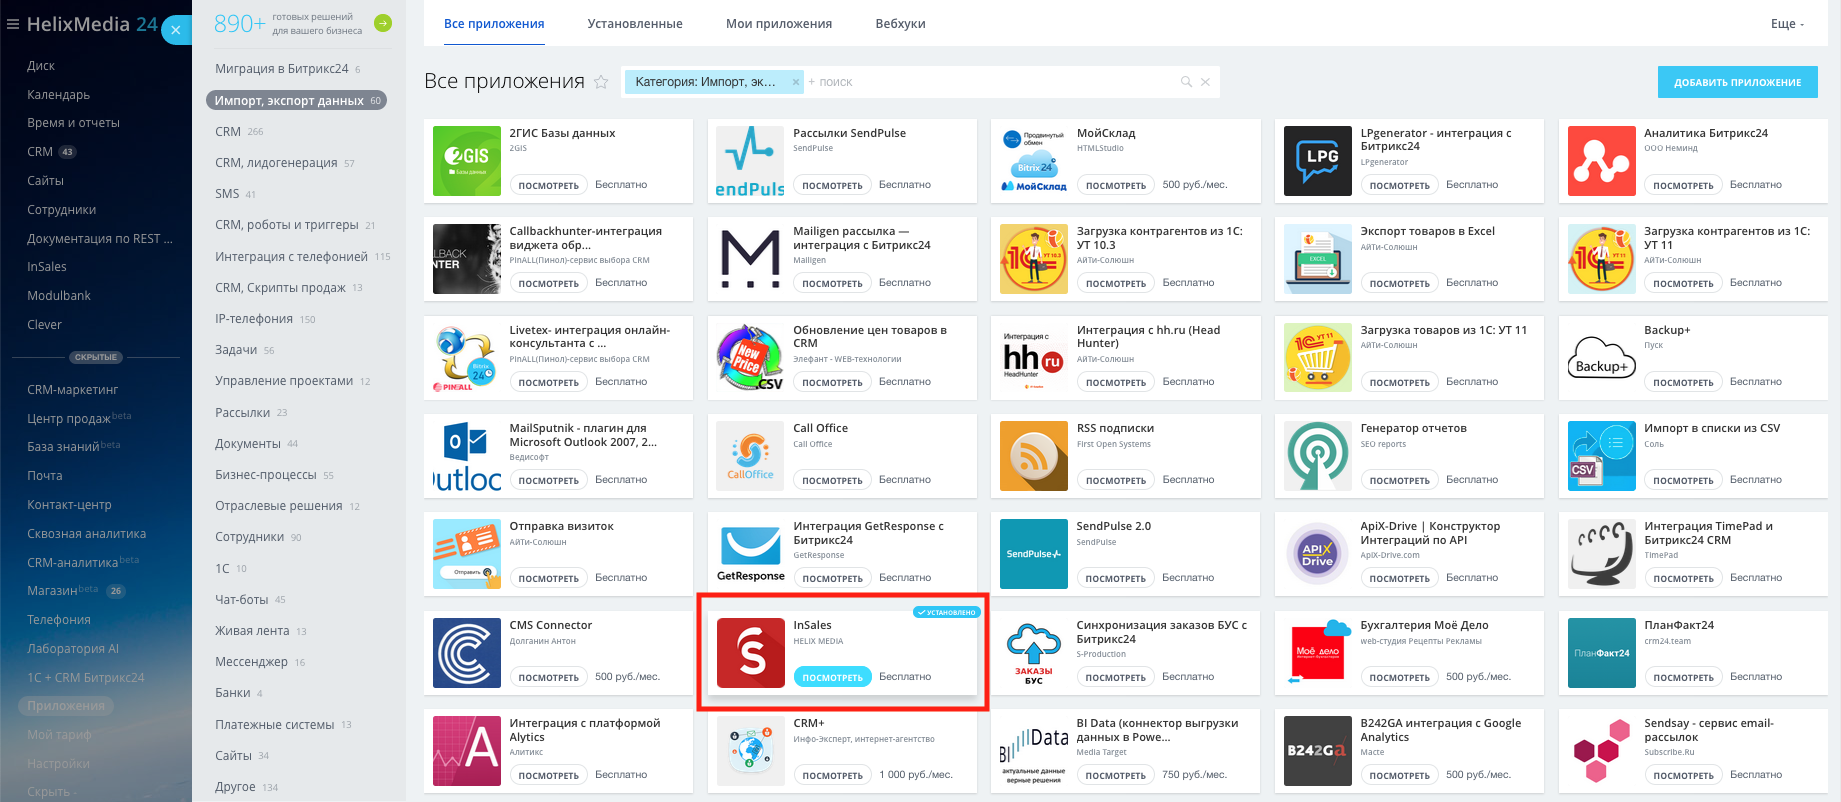Image resolution: width=1841 pixels, height=802 pixels.
Task: Open the МойСклад app icon
Action: 1034,161
